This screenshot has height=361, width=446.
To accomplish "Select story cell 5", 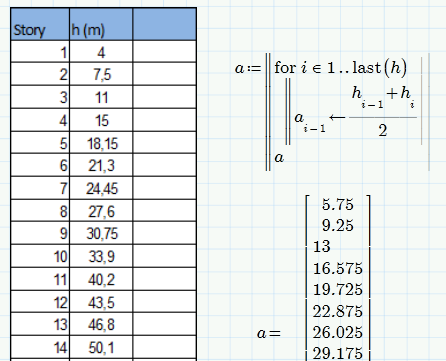I will coord(40,143).
